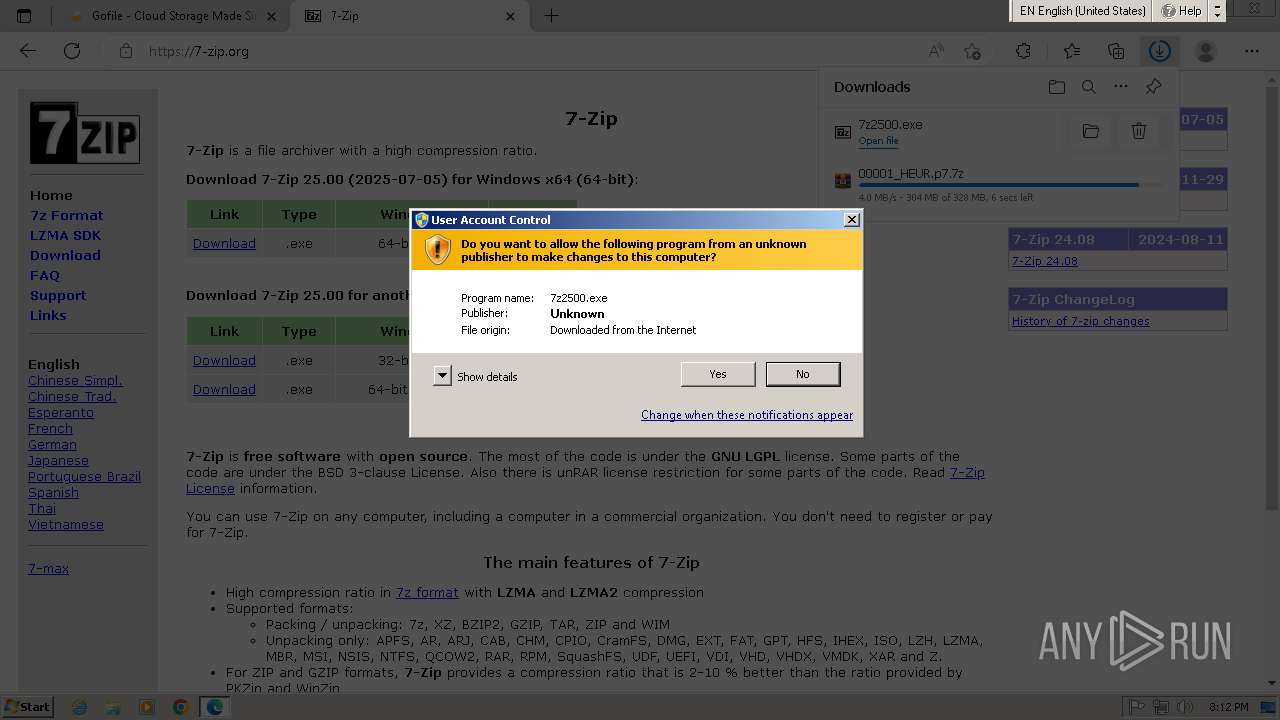Image resolution: width=1280 pixels, height=720 pixels.
Task: Search downloads with the magnifier icon
Action: [x=1089, y=87]
